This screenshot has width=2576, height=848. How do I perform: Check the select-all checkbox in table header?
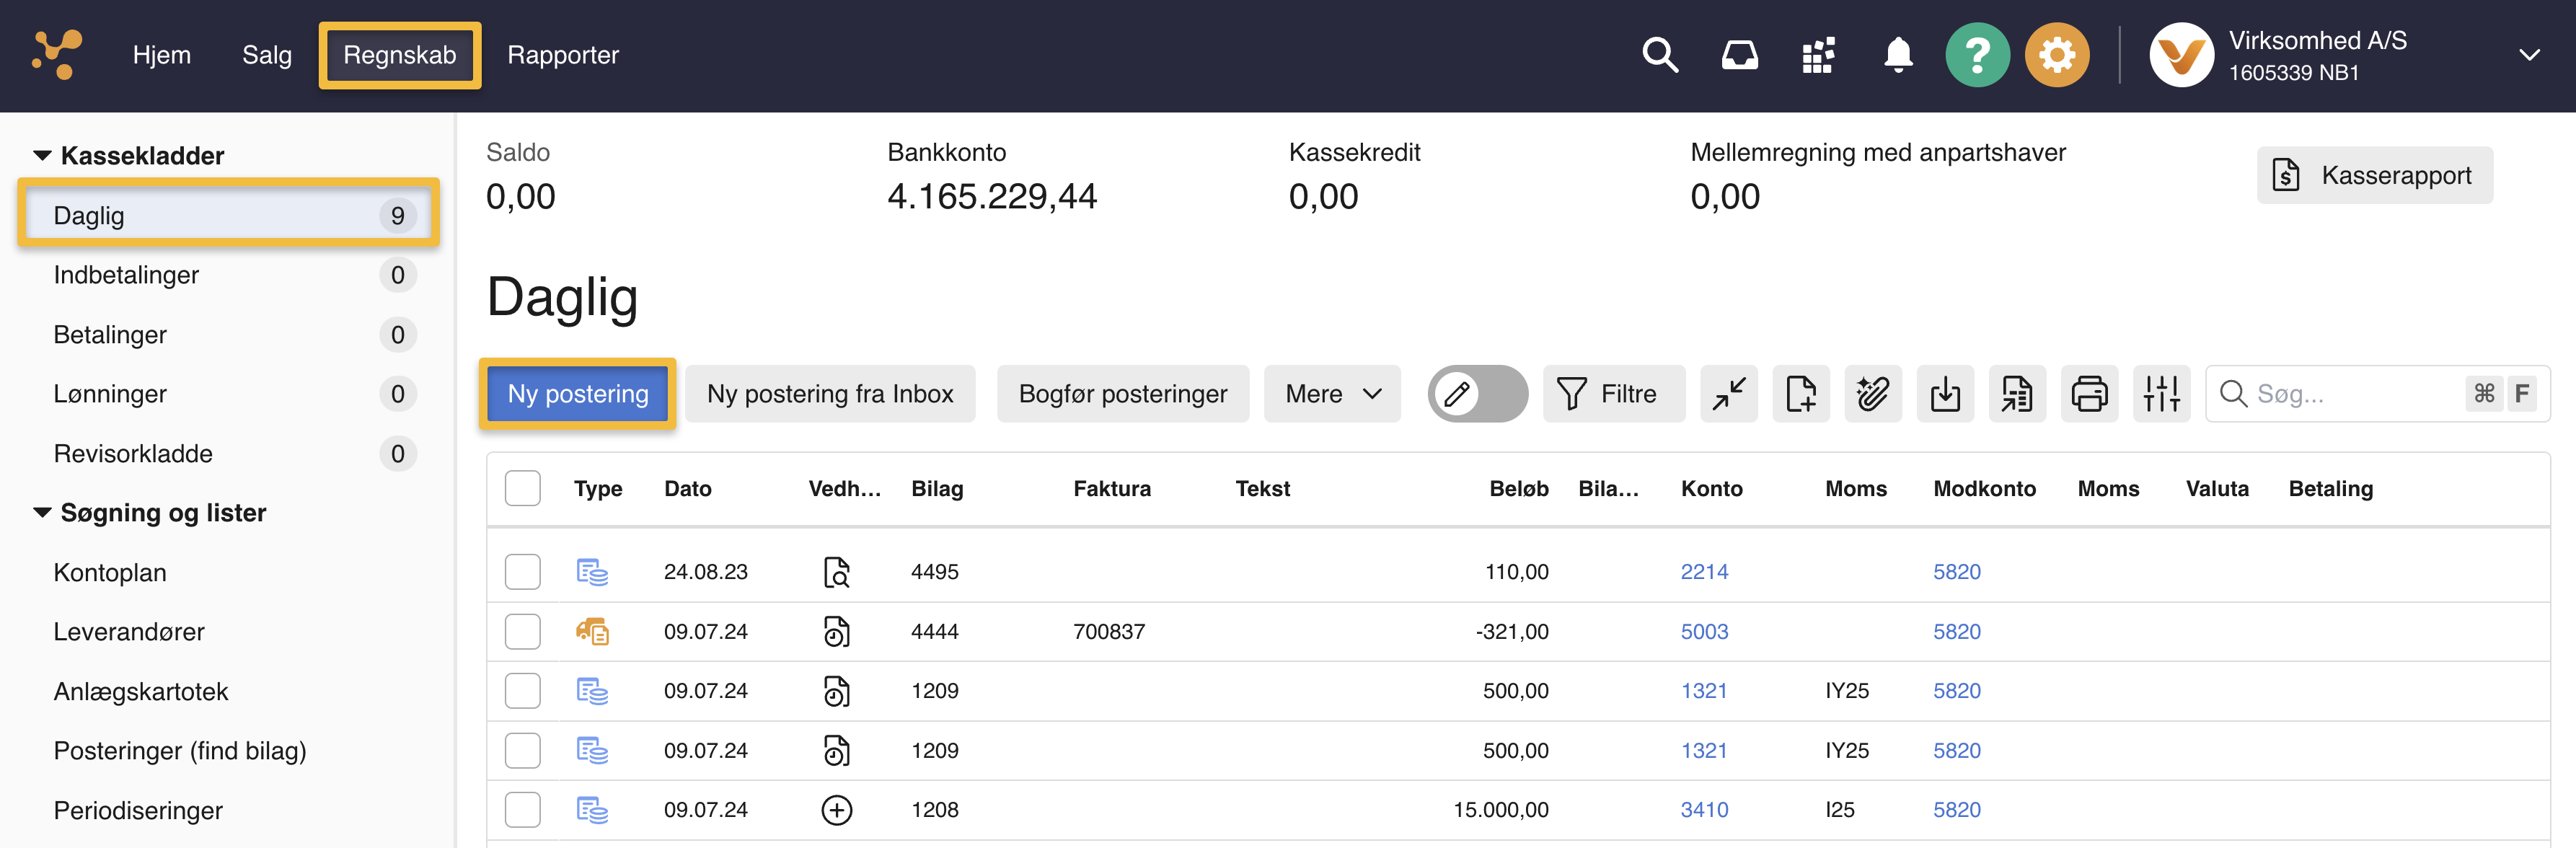point(522,489)
